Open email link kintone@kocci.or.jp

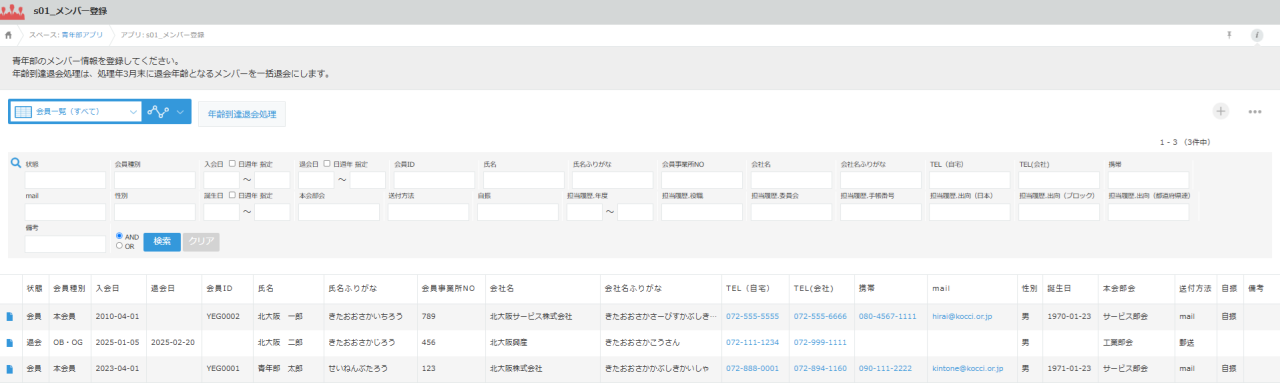click(967, 369)
